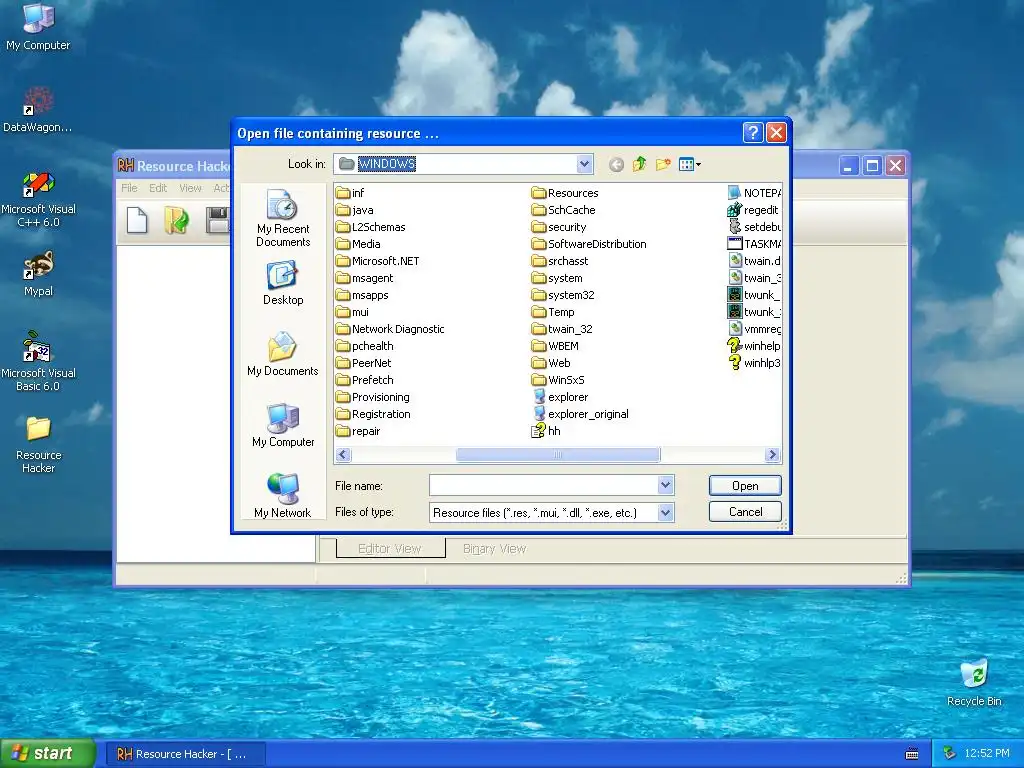The width and height of the screenshot is (1024, 768).
Task: Select the NOTEPAD file
Action: (x=754, y=193)
